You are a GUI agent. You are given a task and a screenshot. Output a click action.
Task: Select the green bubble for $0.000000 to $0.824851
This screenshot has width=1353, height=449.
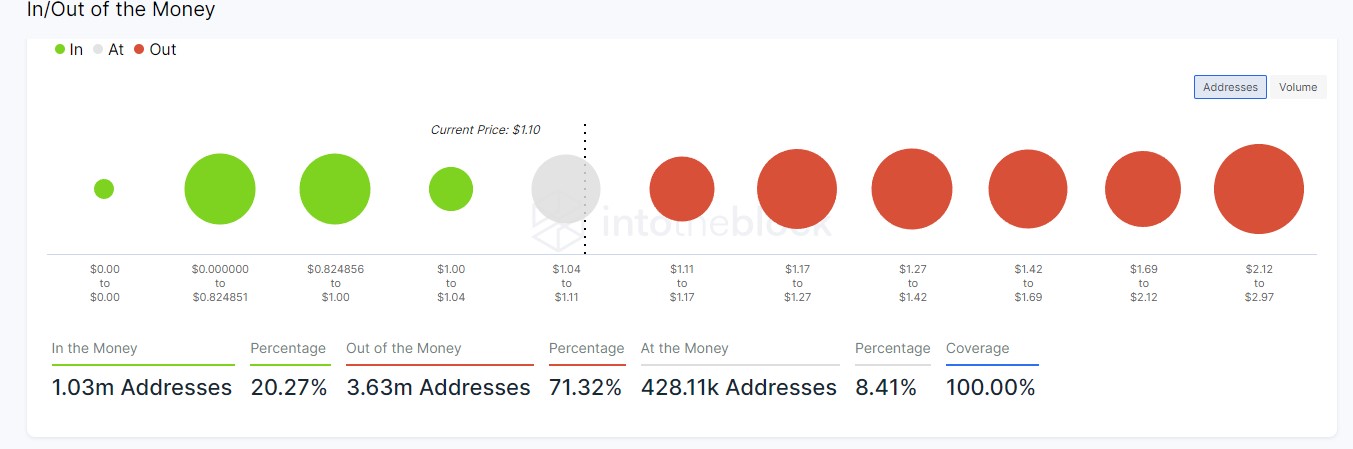click(220, 189)
